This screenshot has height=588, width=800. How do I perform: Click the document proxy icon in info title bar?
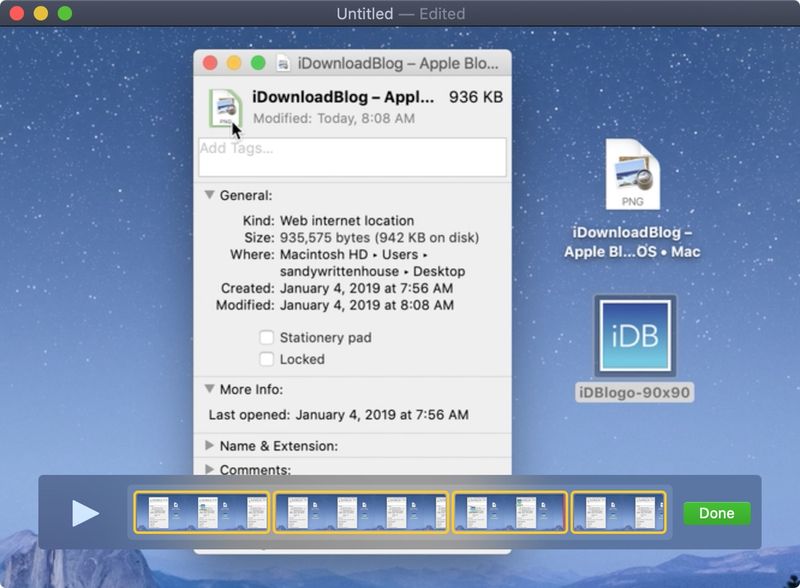[283, 64]
